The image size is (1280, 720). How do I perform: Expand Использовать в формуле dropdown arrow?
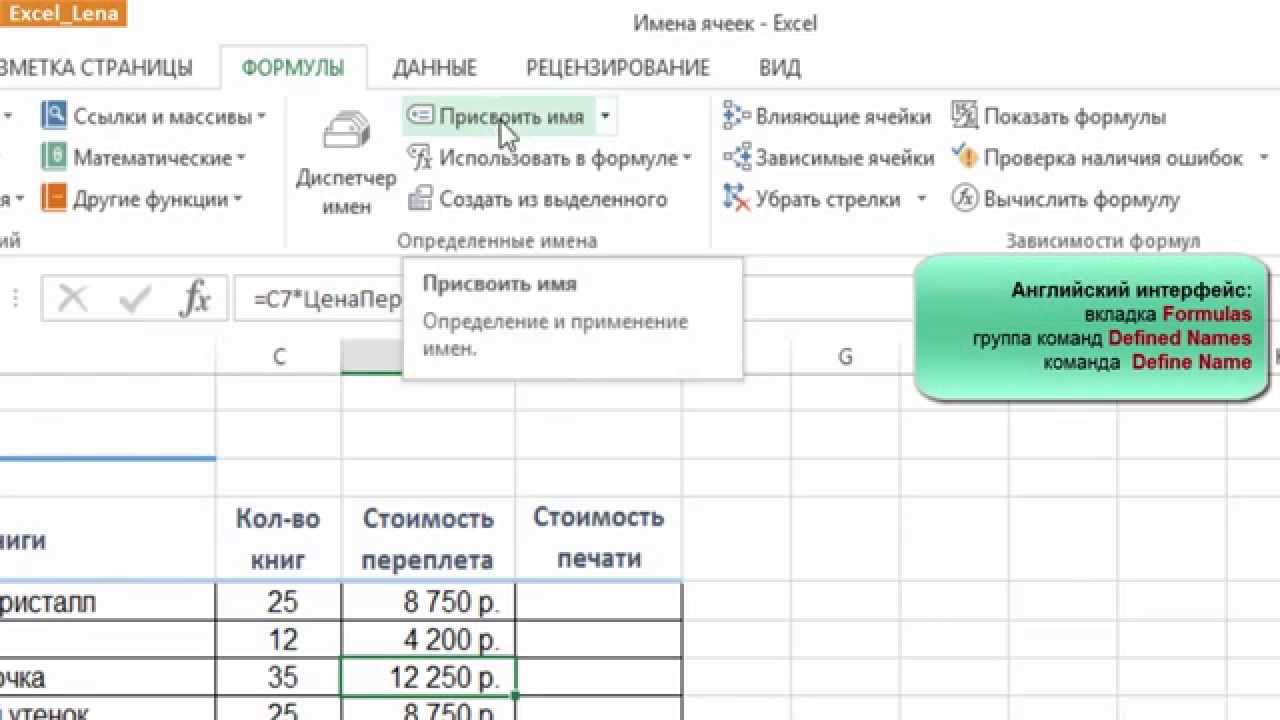(687, 158)
